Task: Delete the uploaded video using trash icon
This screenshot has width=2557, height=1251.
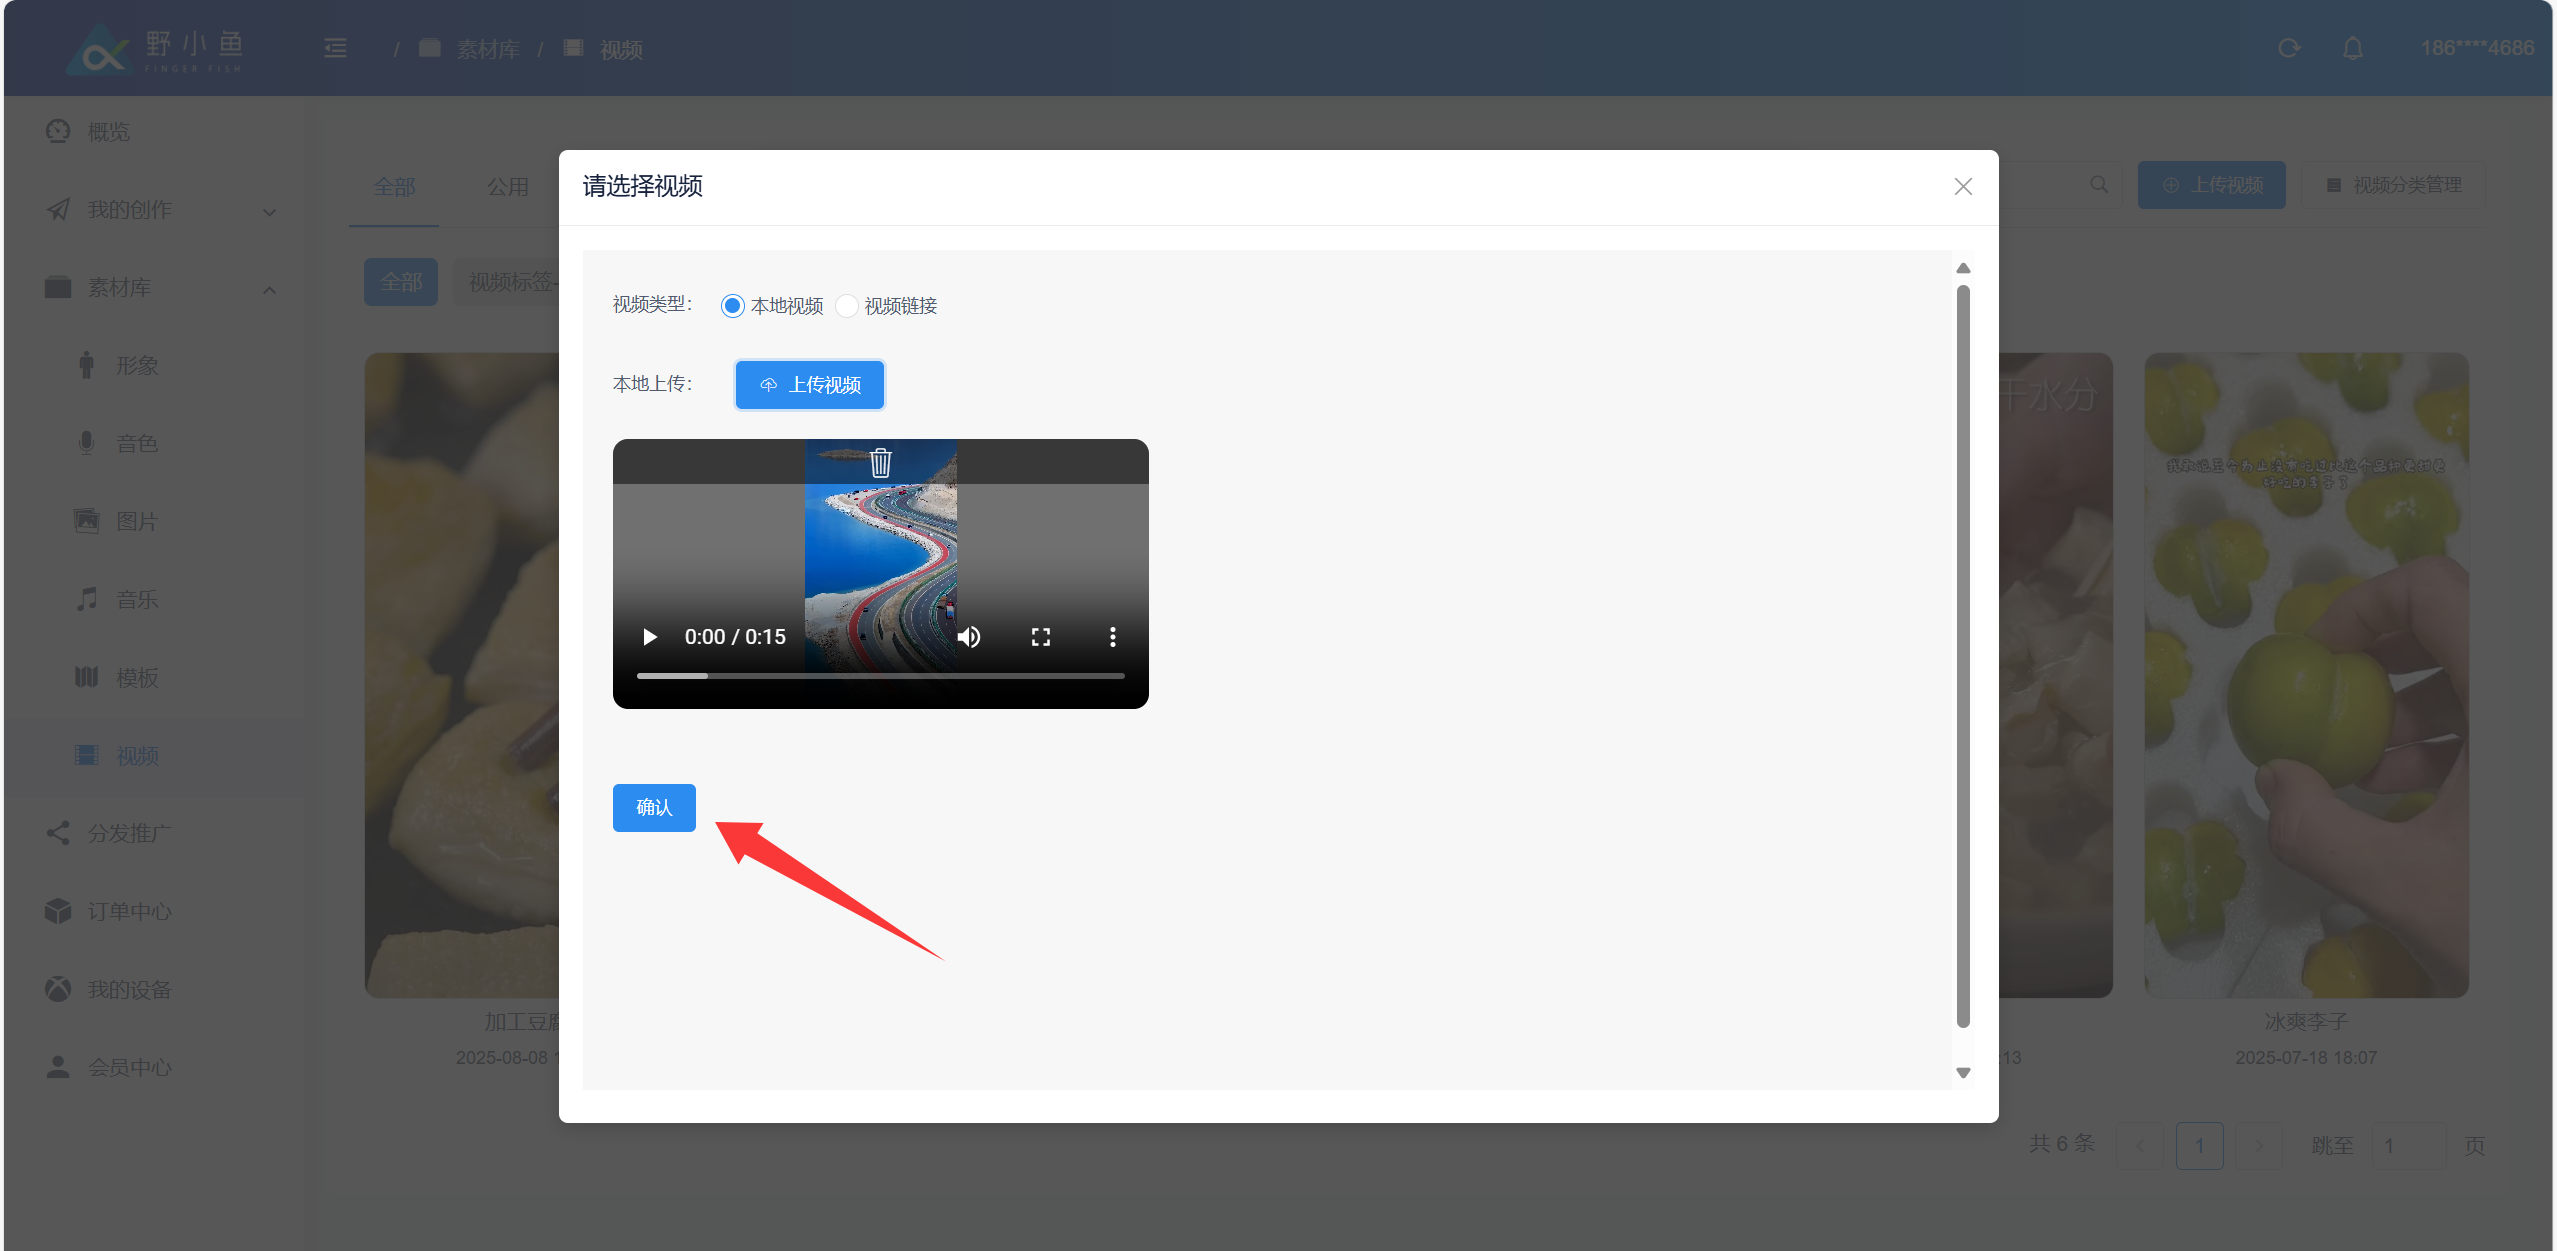Action: coord(880,463)
